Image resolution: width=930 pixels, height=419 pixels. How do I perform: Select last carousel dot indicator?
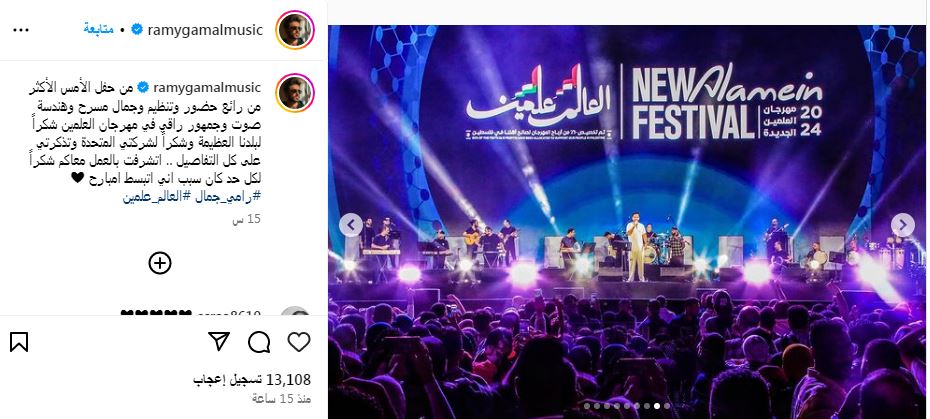coord(667,407)
